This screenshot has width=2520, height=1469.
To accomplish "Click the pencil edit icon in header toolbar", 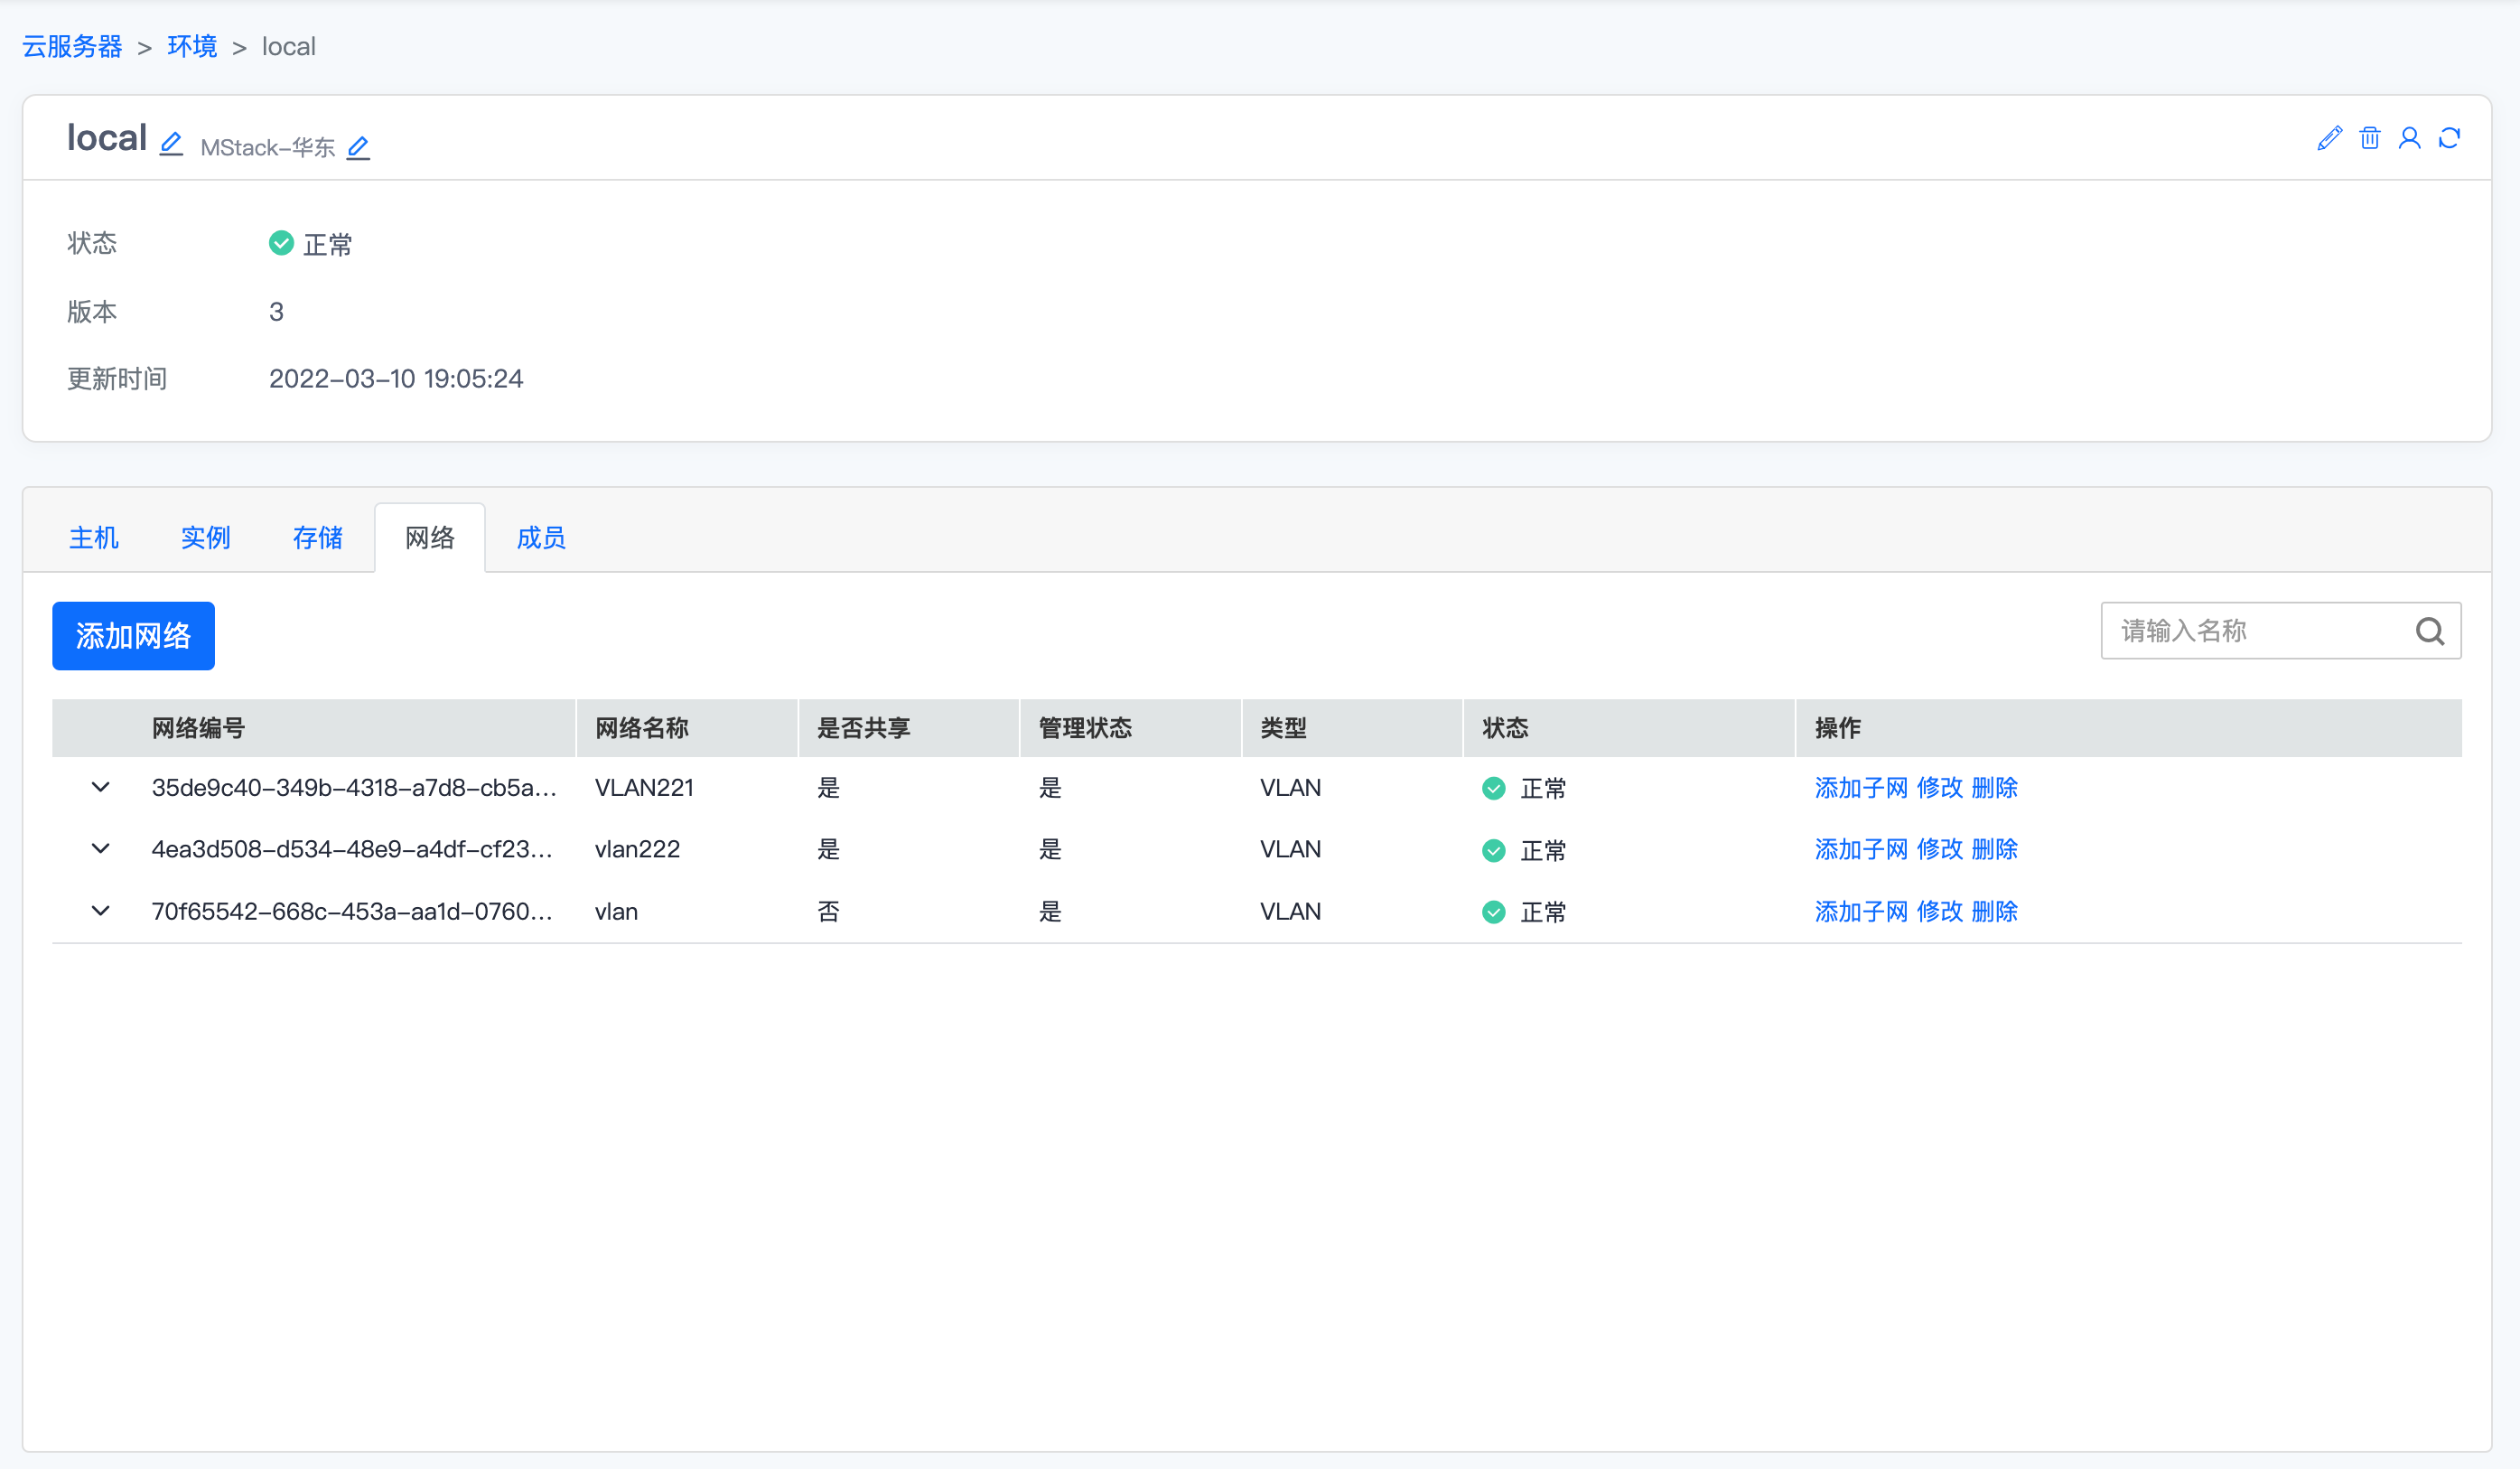I will tap(2329, 138).
